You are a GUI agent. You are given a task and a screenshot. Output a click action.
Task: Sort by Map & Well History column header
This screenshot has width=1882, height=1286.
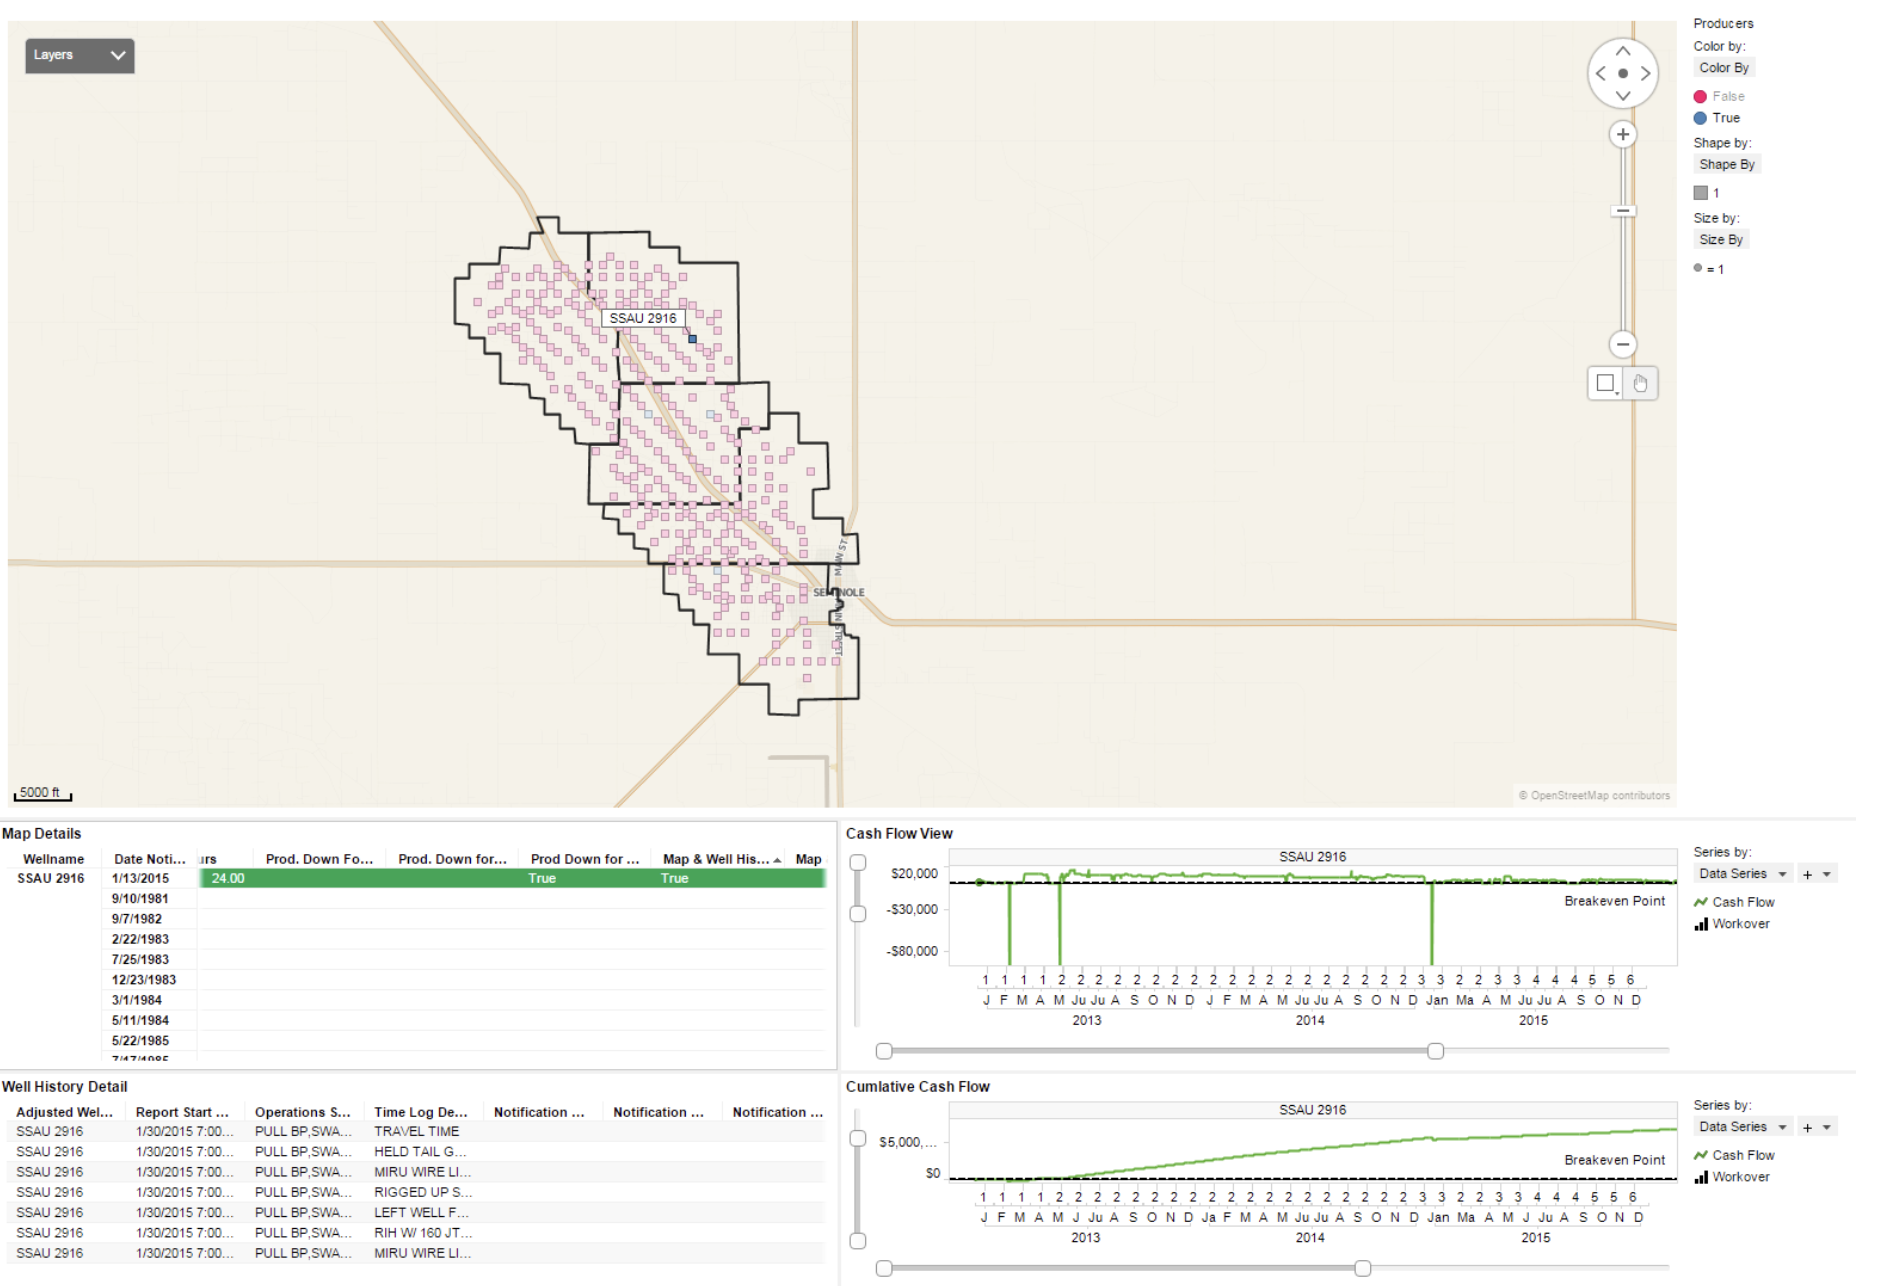pyautogui.click(x=716, y=859)
